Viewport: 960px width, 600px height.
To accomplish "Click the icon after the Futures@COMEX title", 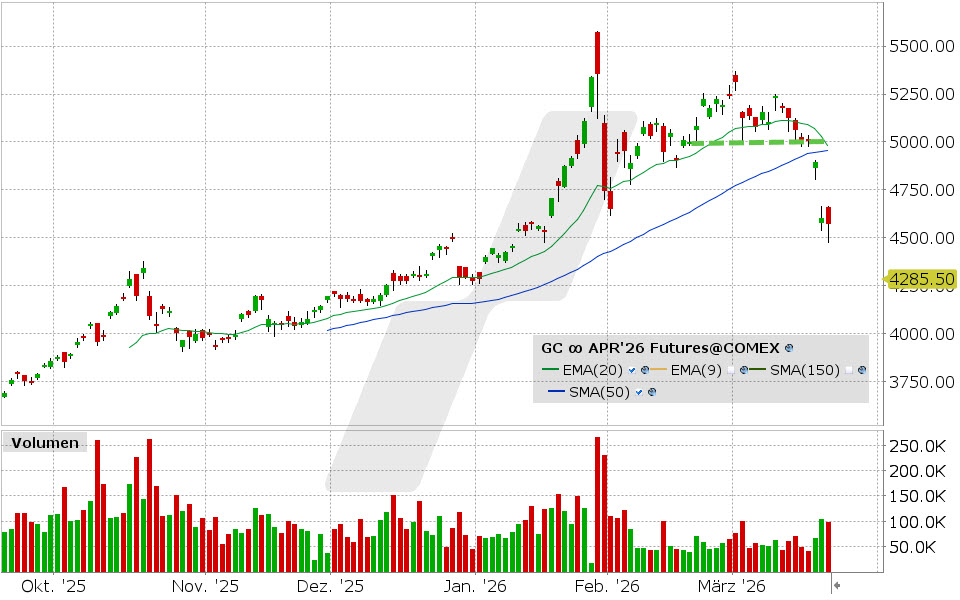I will click(789, 349).
